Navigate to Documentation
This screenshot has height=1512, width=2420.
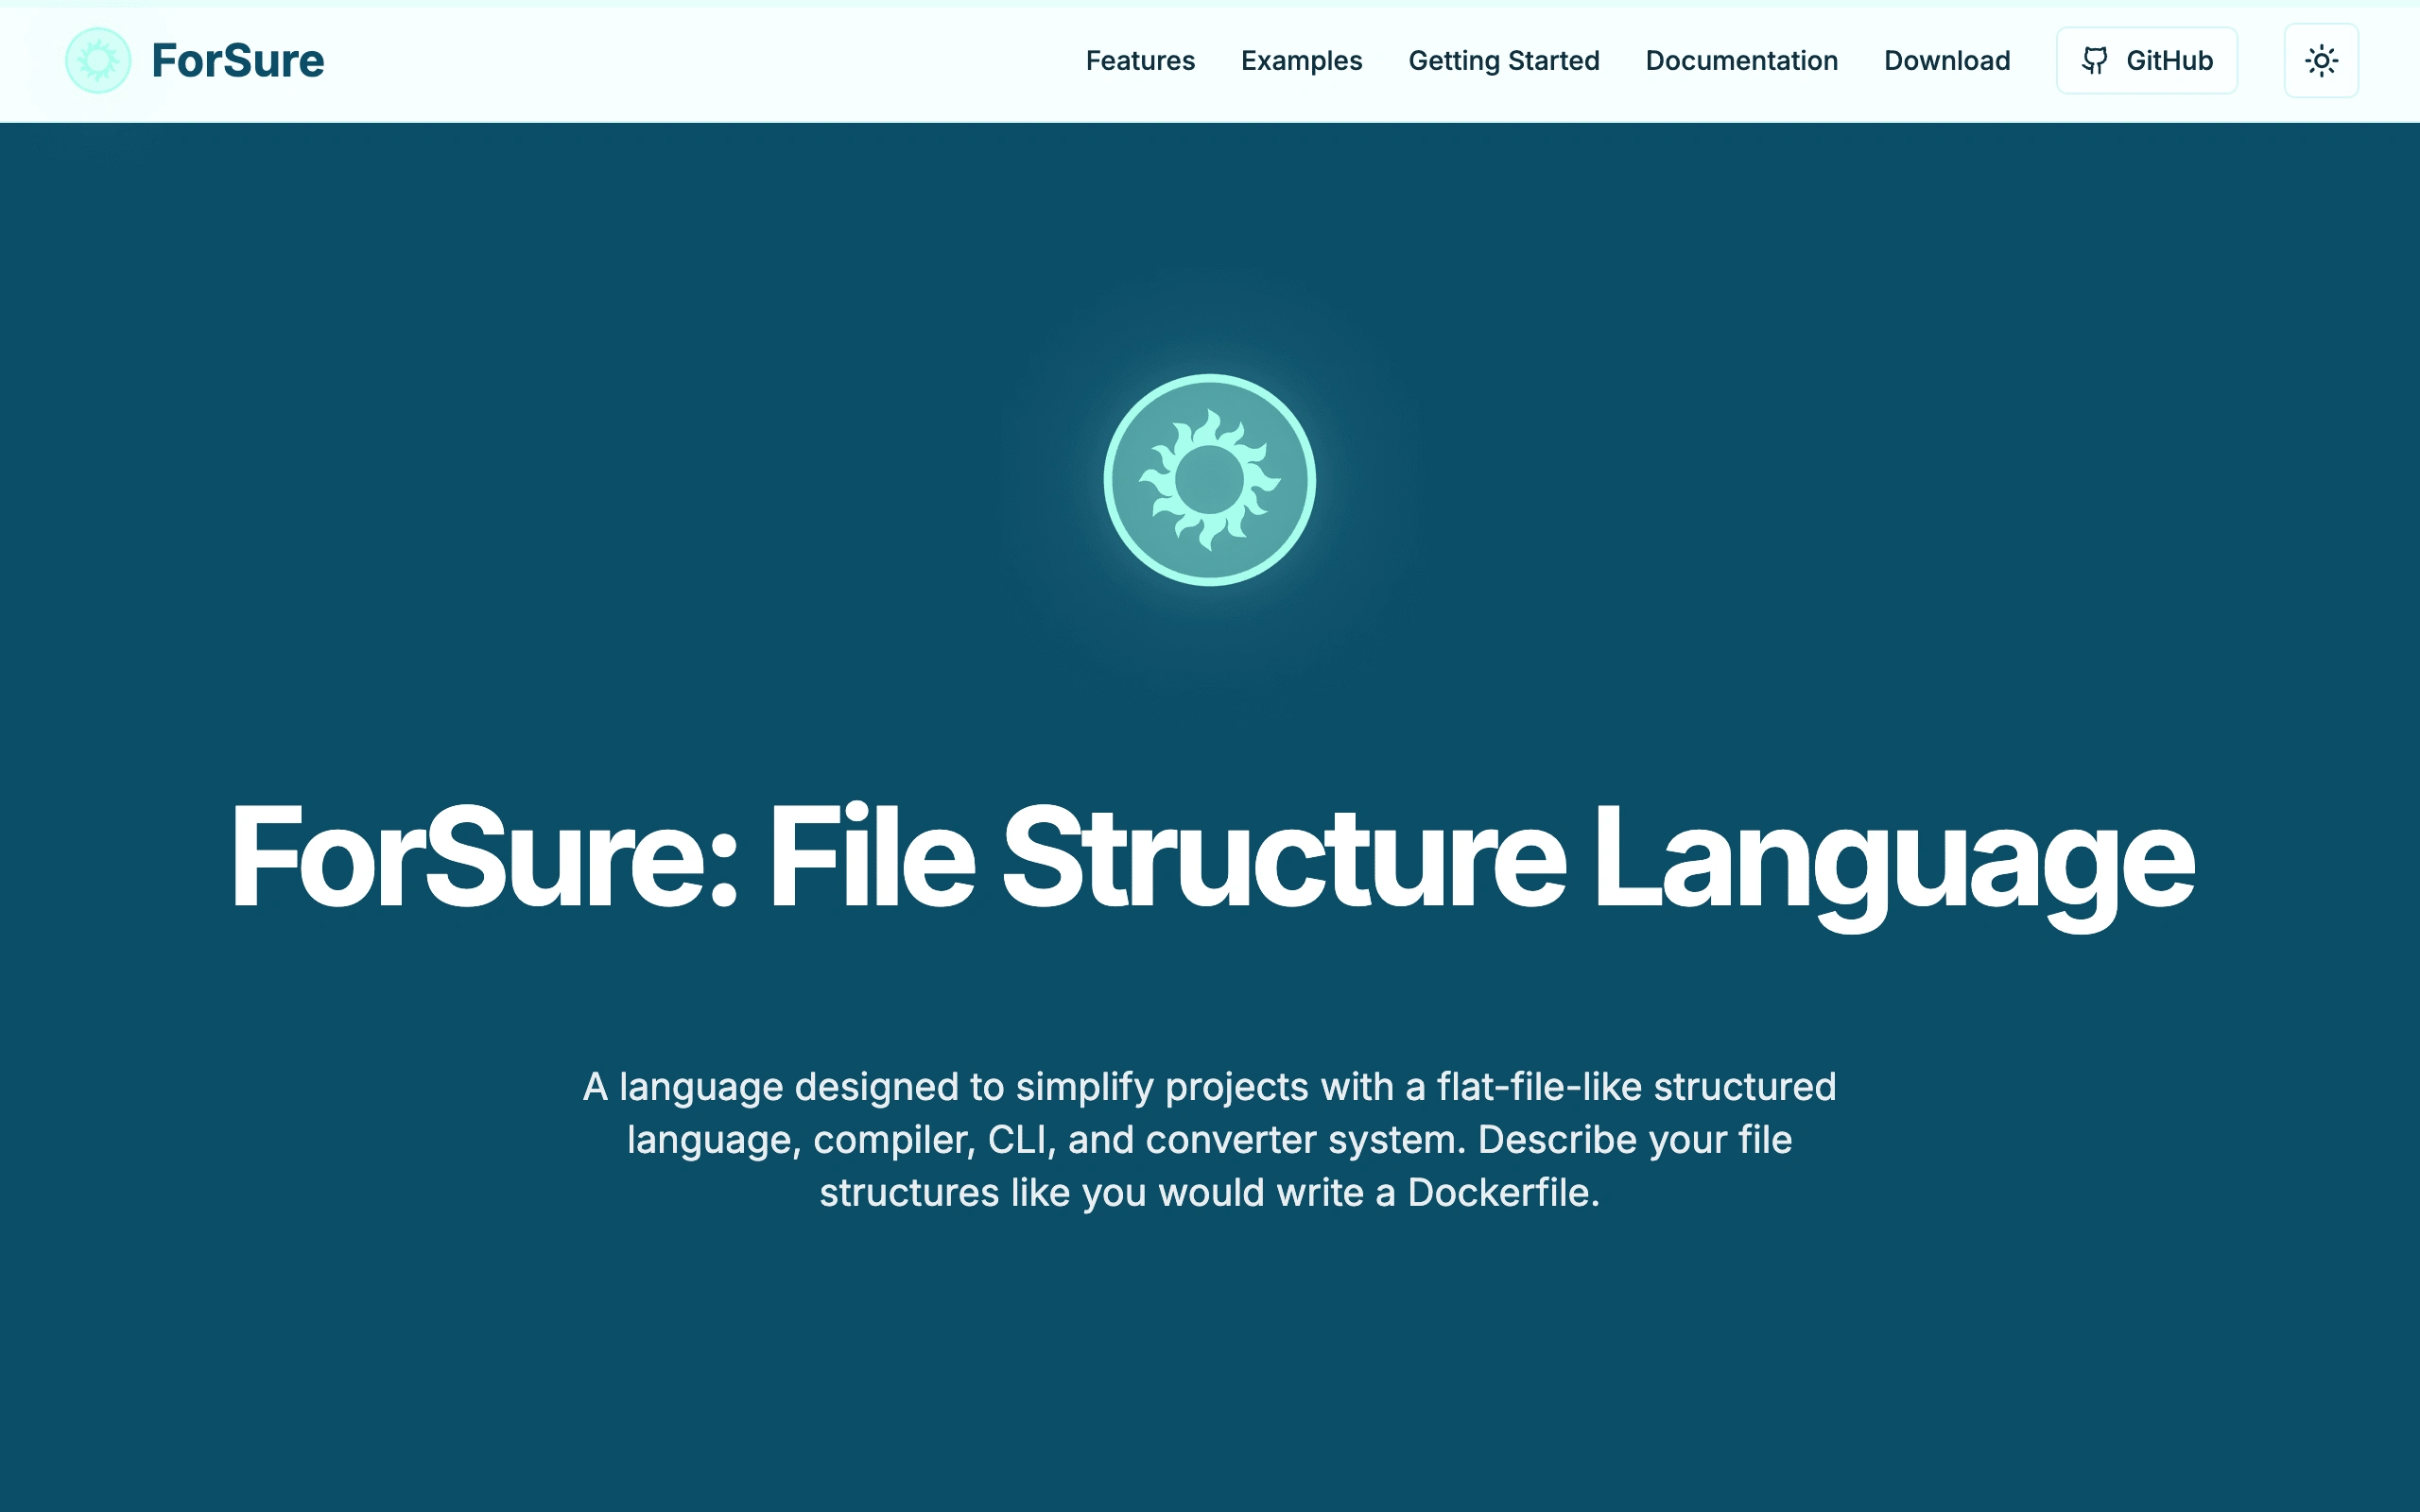point(1741,61)
